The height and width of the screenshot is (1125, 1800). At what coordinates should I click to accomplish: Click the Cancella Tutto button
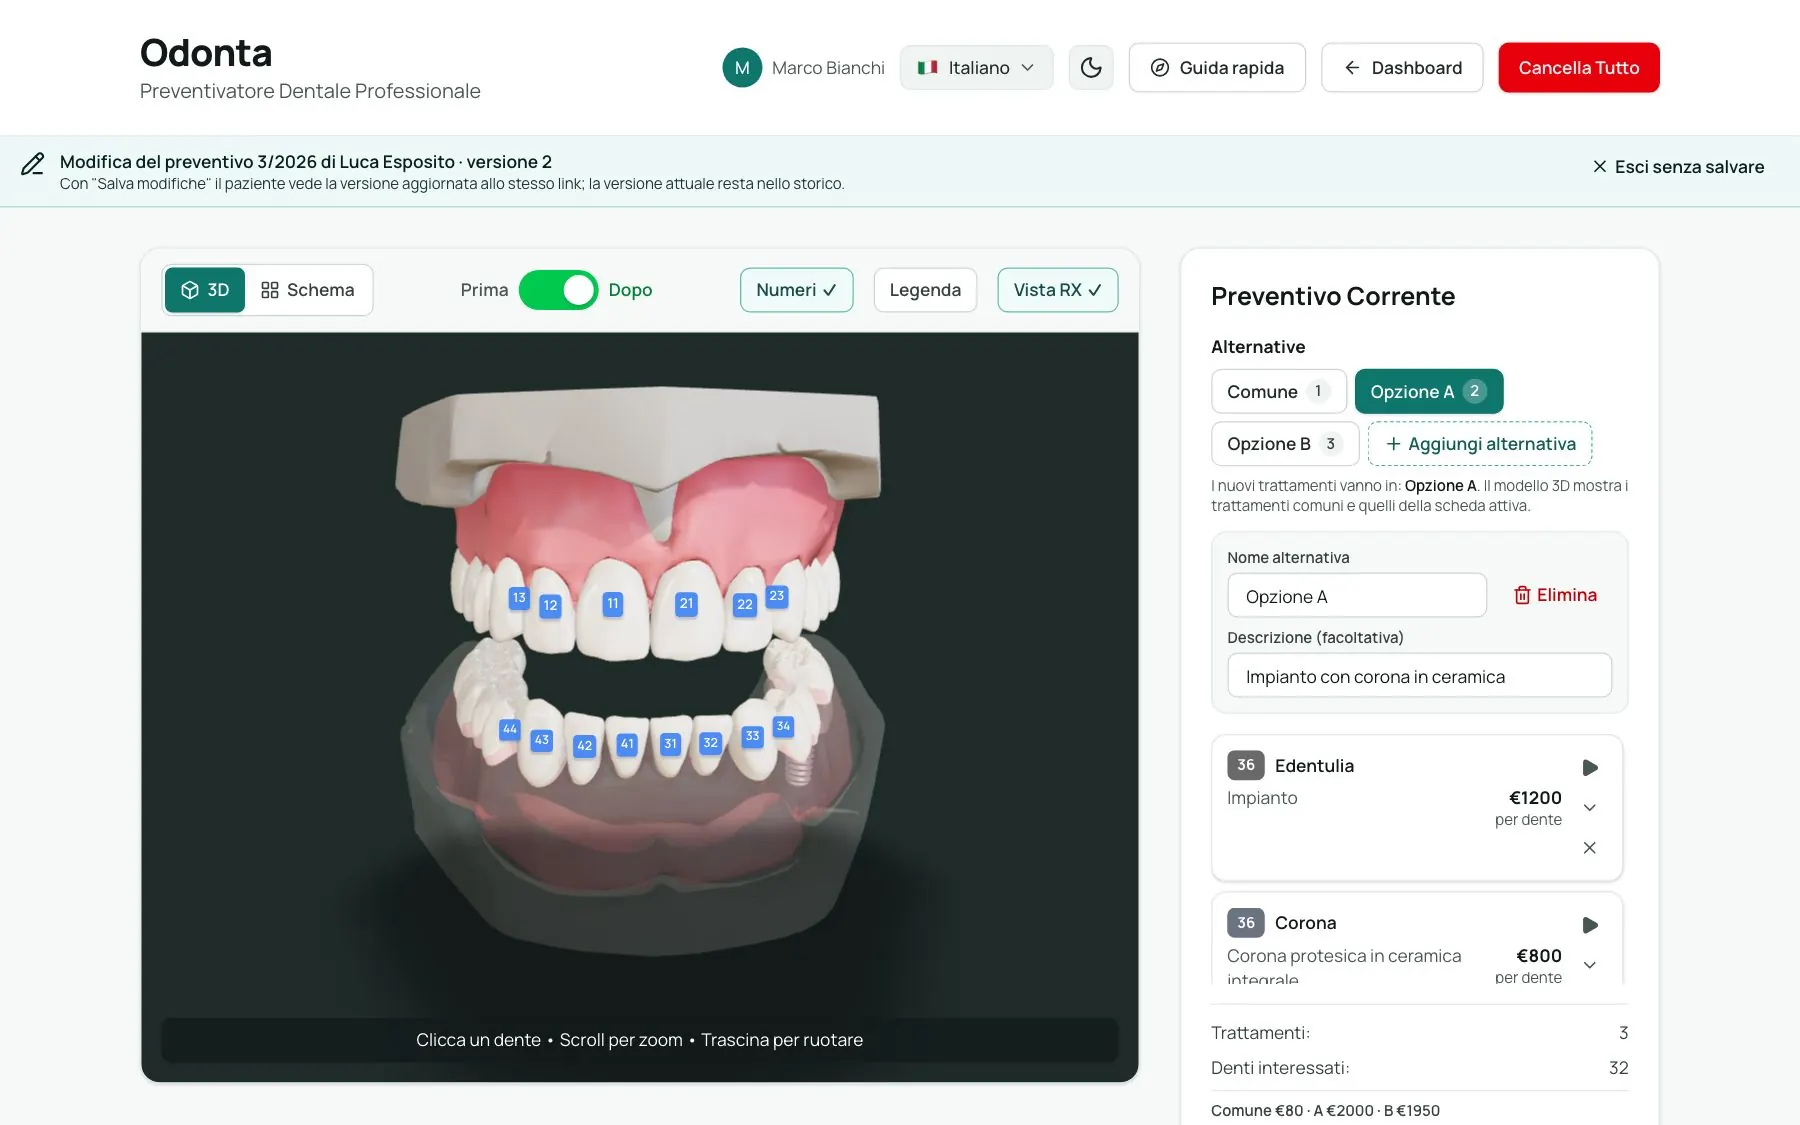pyautogui.click(x=1579, y=68)
